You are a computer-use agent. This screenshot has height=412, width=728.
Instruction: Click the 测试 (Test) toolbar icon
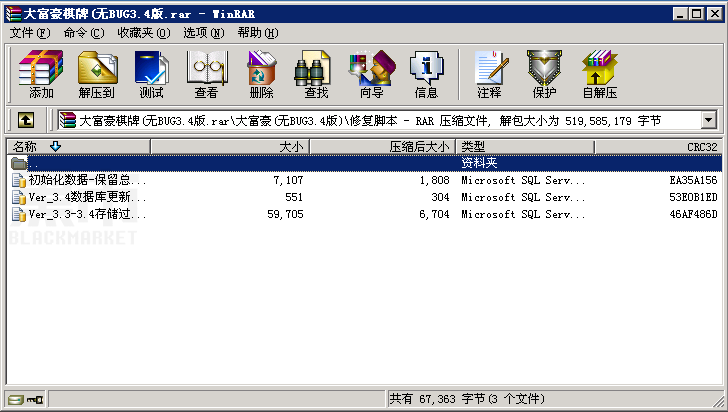151,68
